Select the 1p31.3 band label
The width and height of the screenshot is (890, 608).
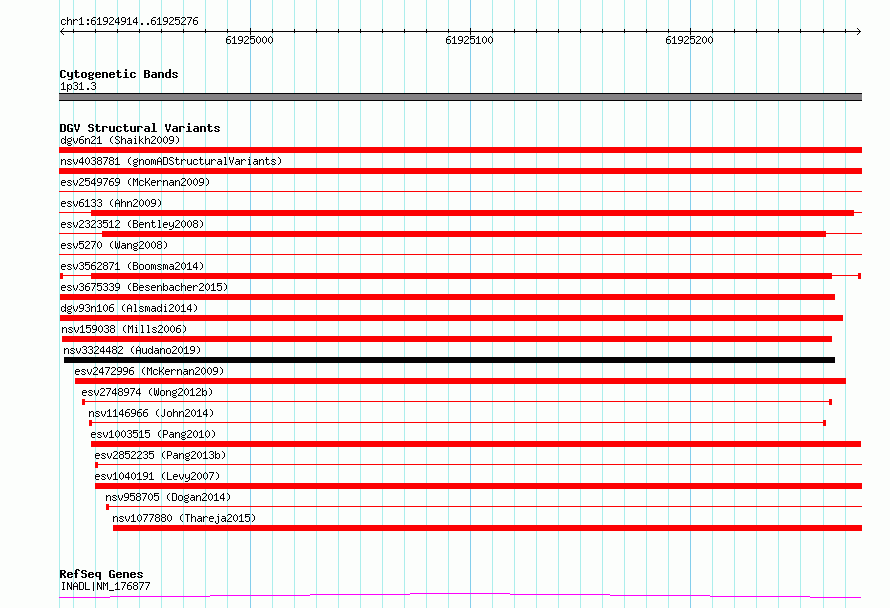coord(78,86)
